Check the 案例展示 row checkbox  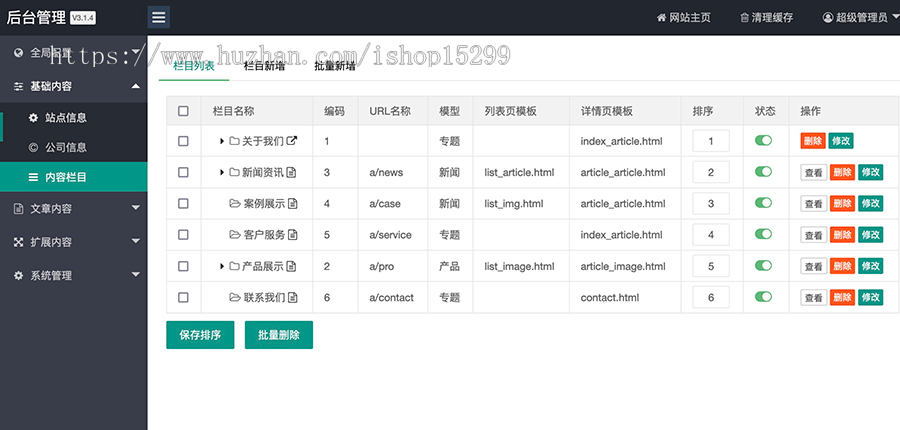click(x=183, y=203)
